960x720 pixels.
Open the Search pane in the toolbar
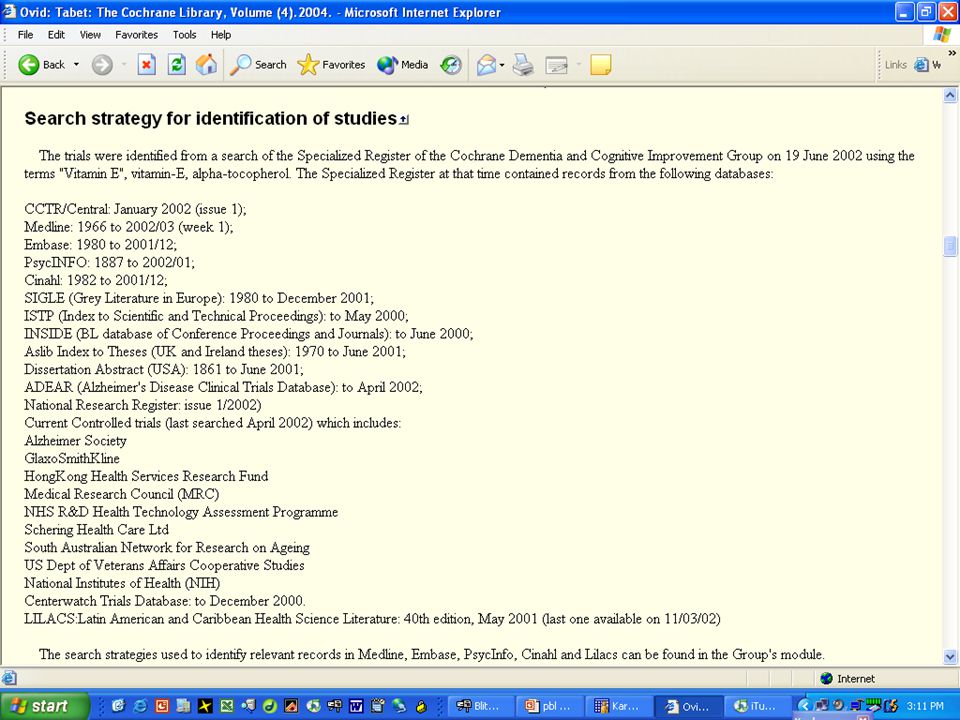point(258,64)
